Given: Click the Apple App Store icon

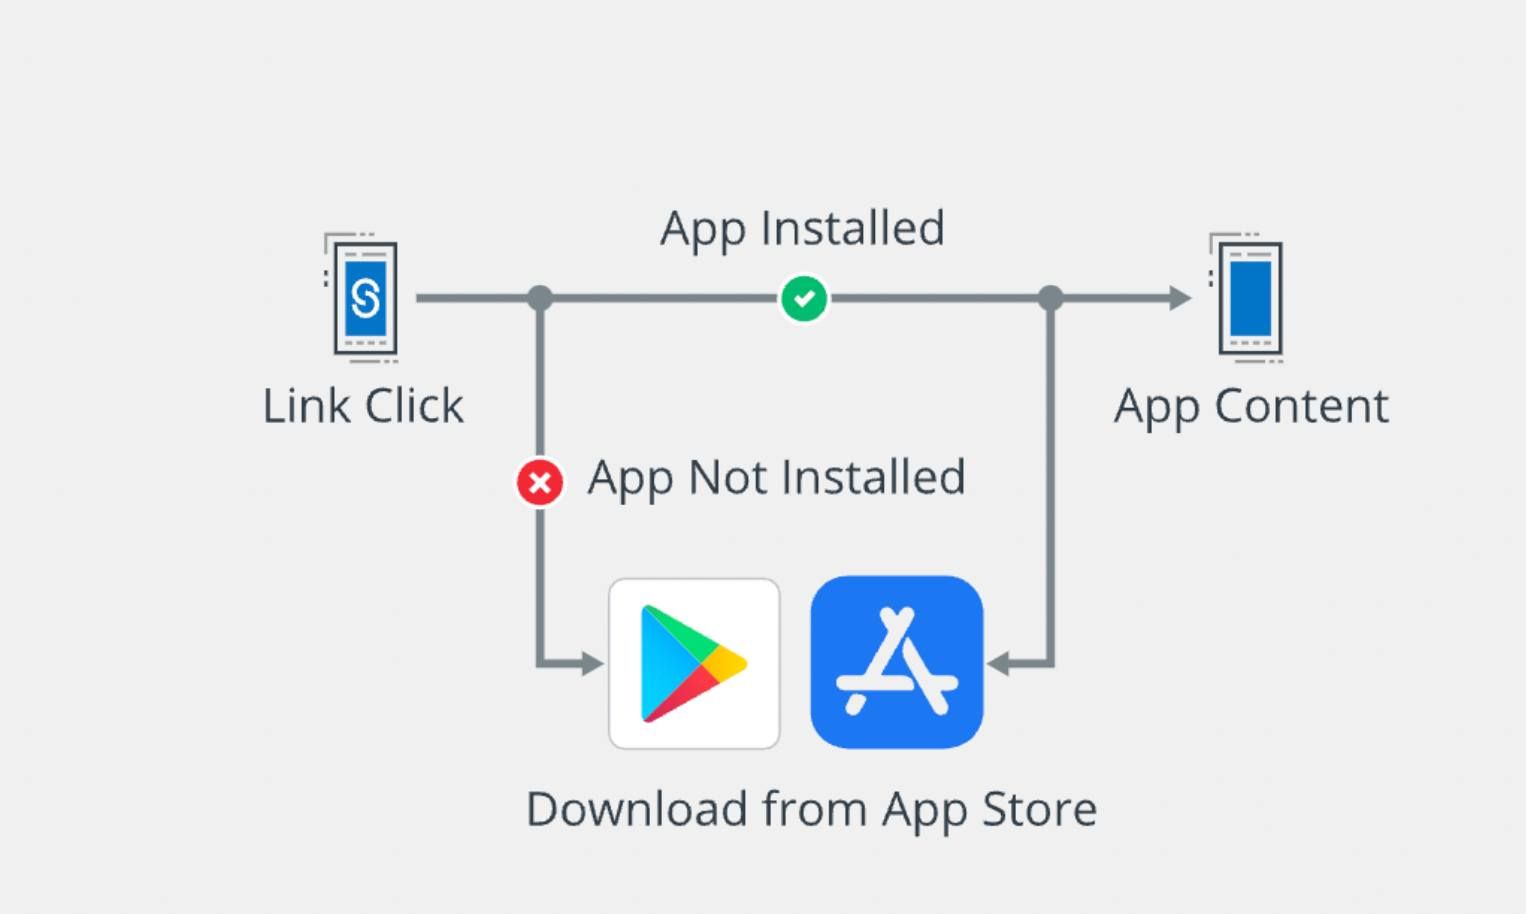Looking at the screenshot, I should 897,662.
